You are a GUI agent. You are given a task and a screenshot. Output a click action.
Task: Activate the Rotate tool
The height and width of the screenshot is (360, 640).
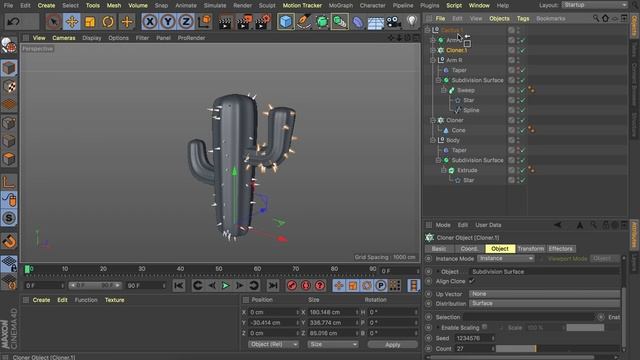(x=108, y=21)
